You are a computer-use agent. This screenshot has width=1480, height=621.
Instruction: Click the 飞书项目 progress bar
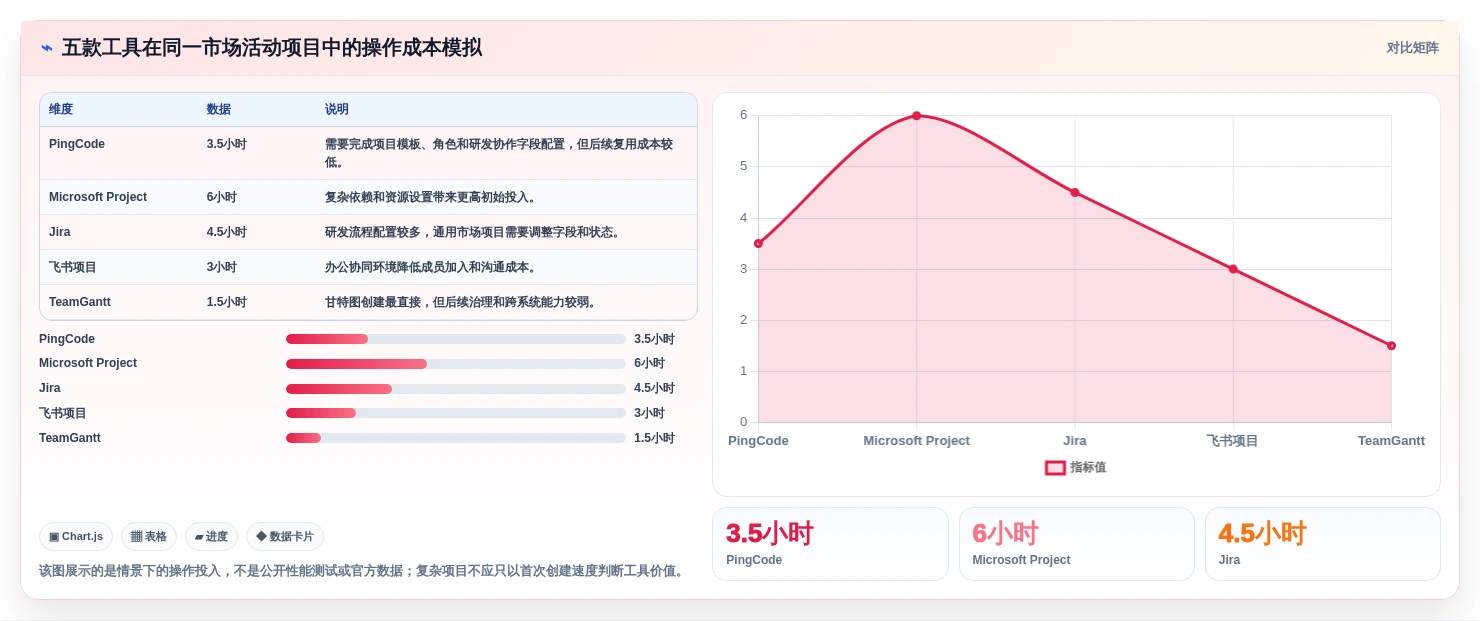456,413
